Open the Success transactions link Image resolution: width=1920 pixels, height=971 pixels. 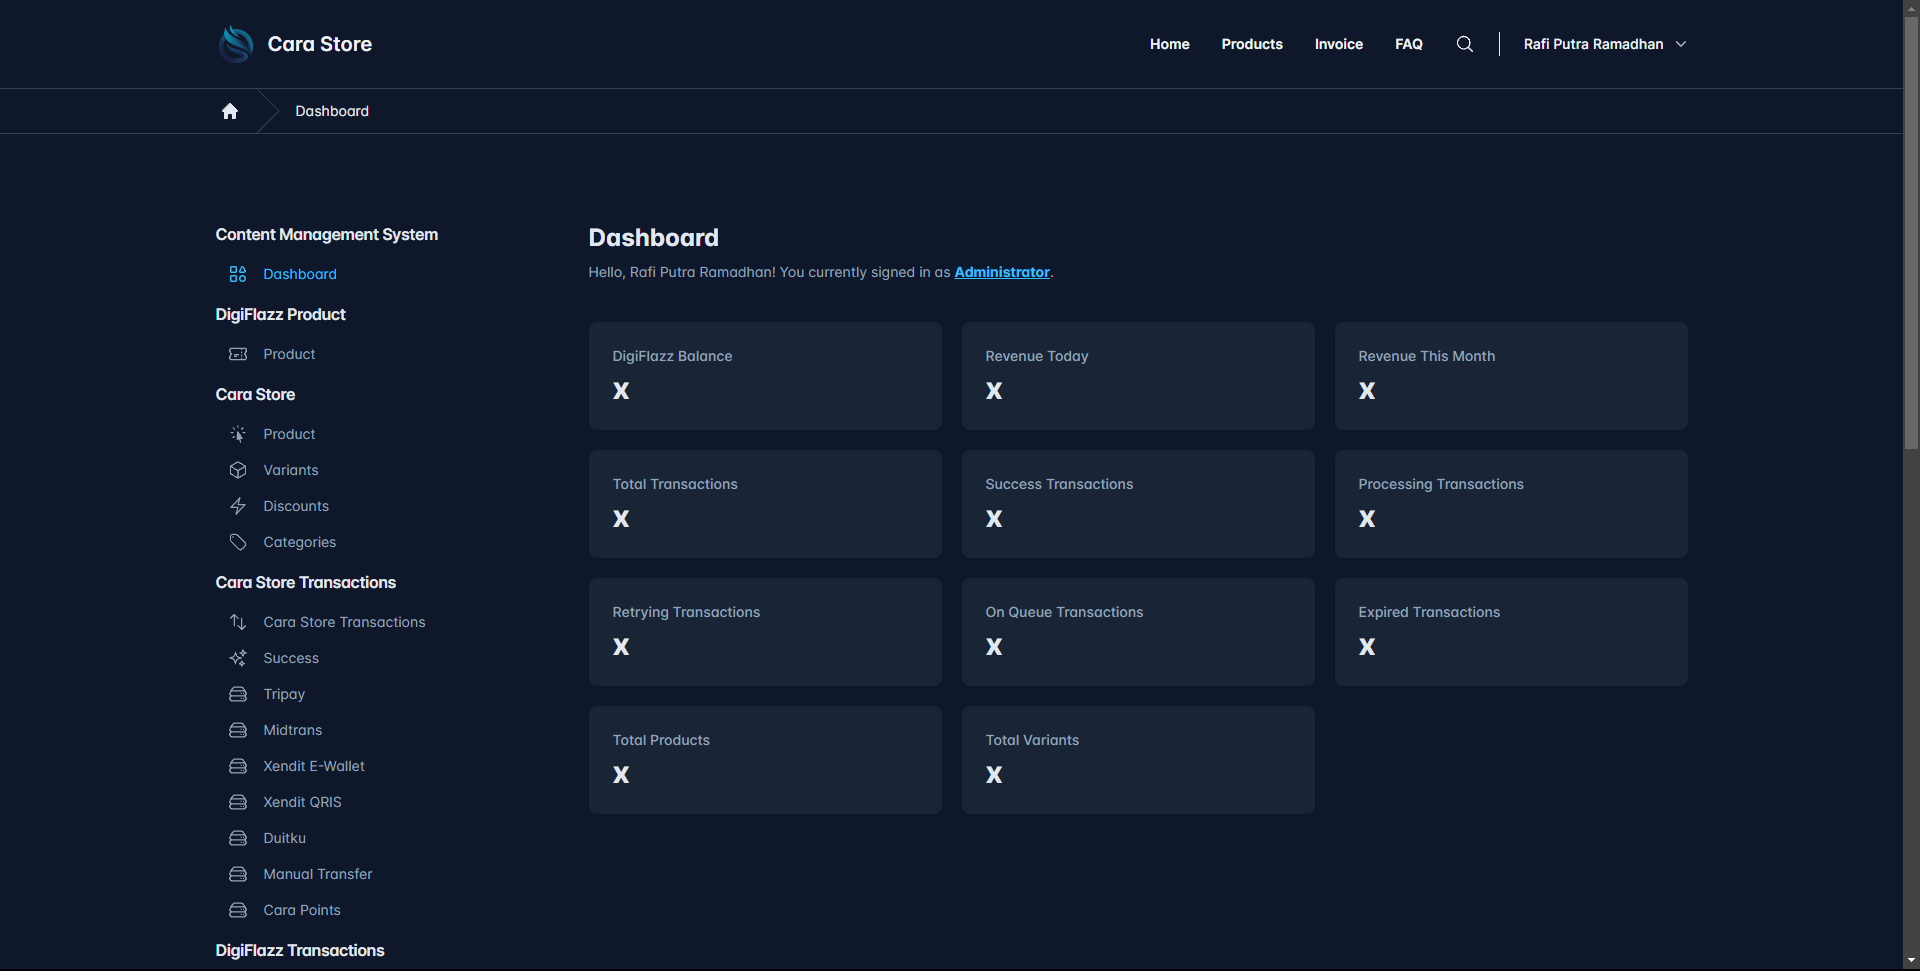point(291,658)
